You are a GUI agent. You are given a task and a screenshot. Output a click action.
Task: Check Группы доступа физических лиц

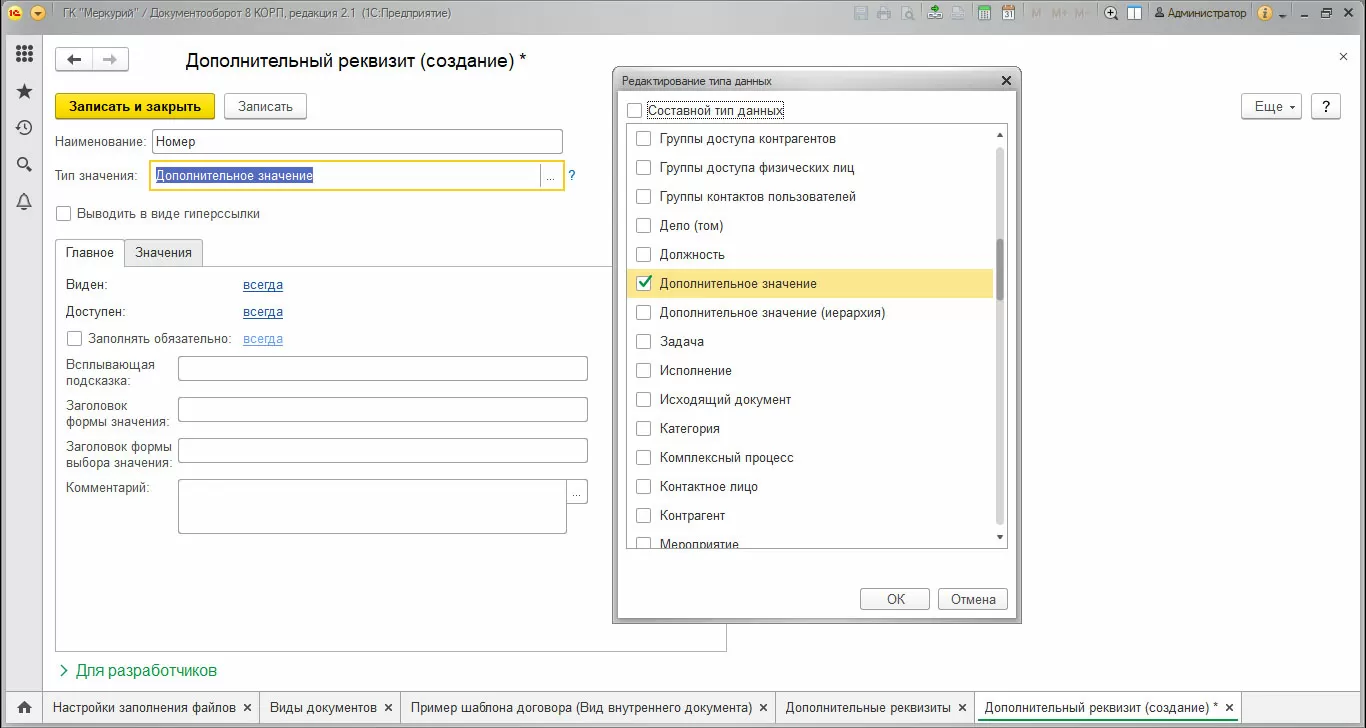pyautogui.click(x=644, y=168)
